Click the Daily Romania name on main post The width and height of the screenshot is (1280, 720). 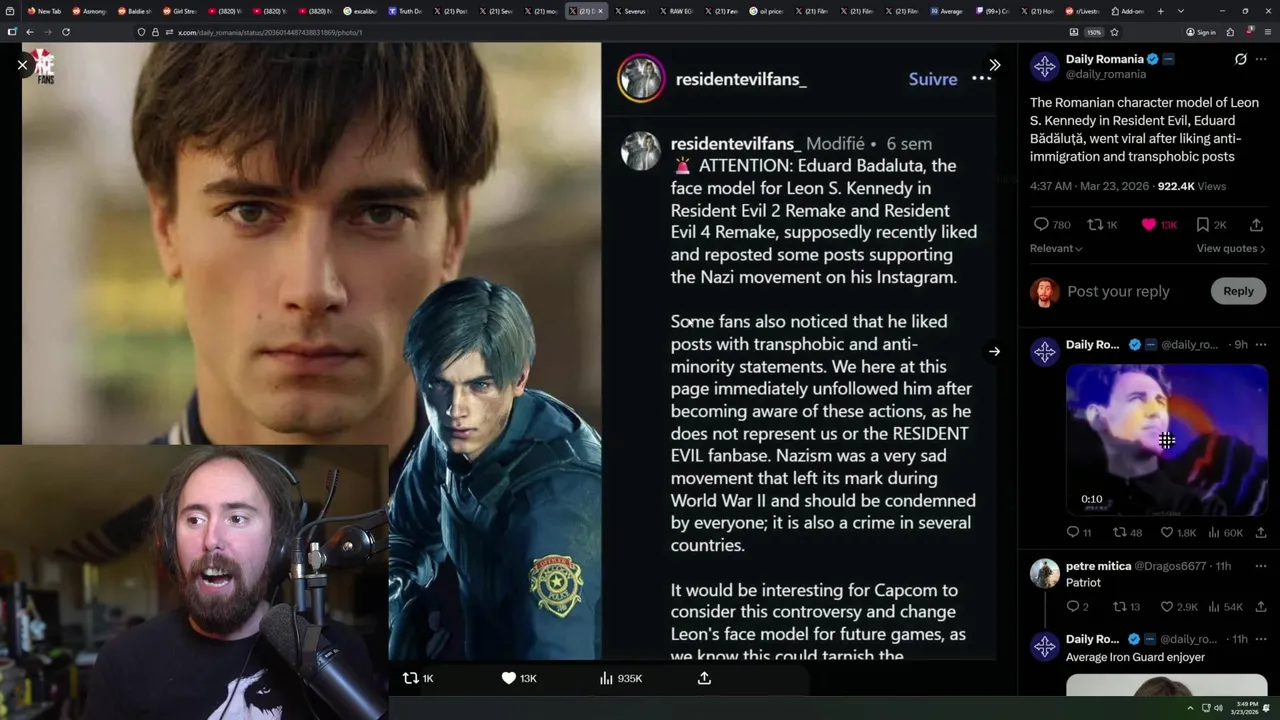1104,59
